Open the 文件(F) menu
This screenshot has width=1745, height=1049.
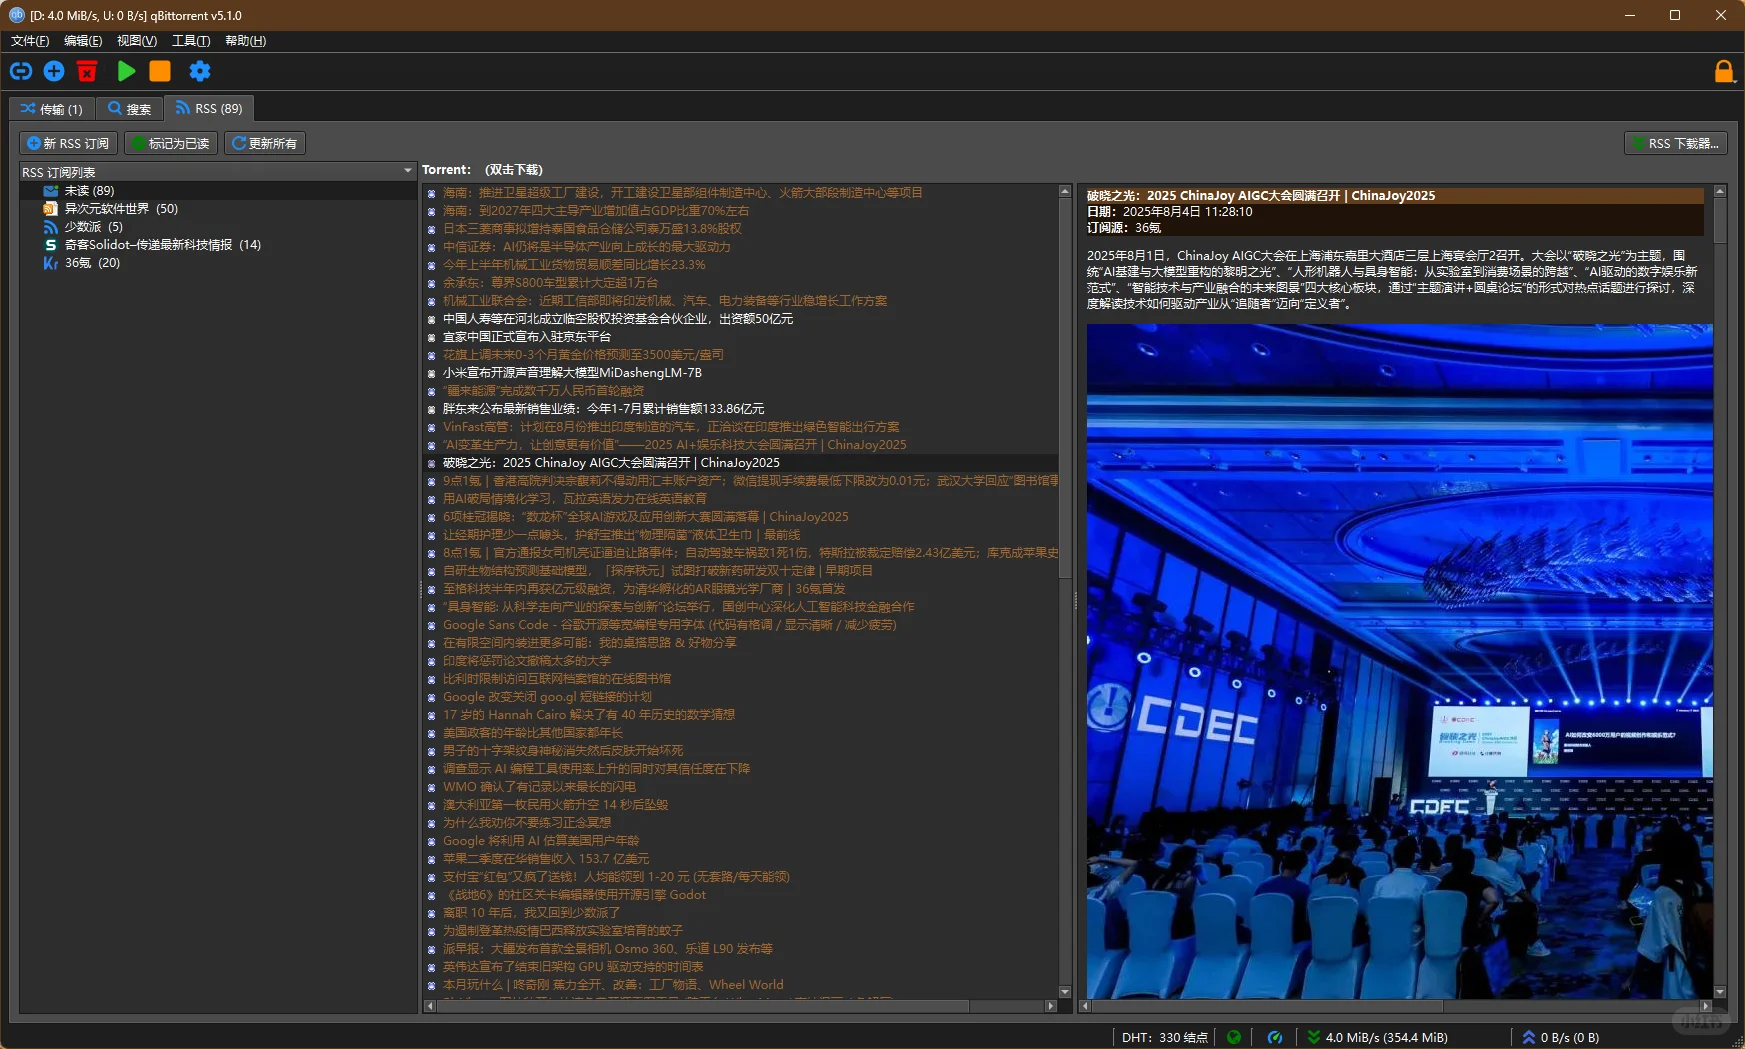(x=30, y=41)
